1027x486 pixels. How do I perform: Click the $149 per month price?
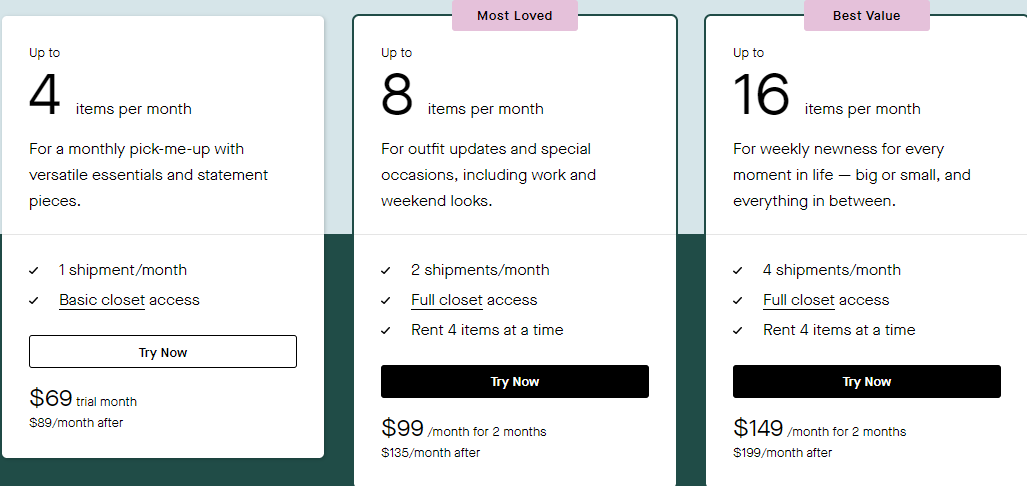click(759, 428)
